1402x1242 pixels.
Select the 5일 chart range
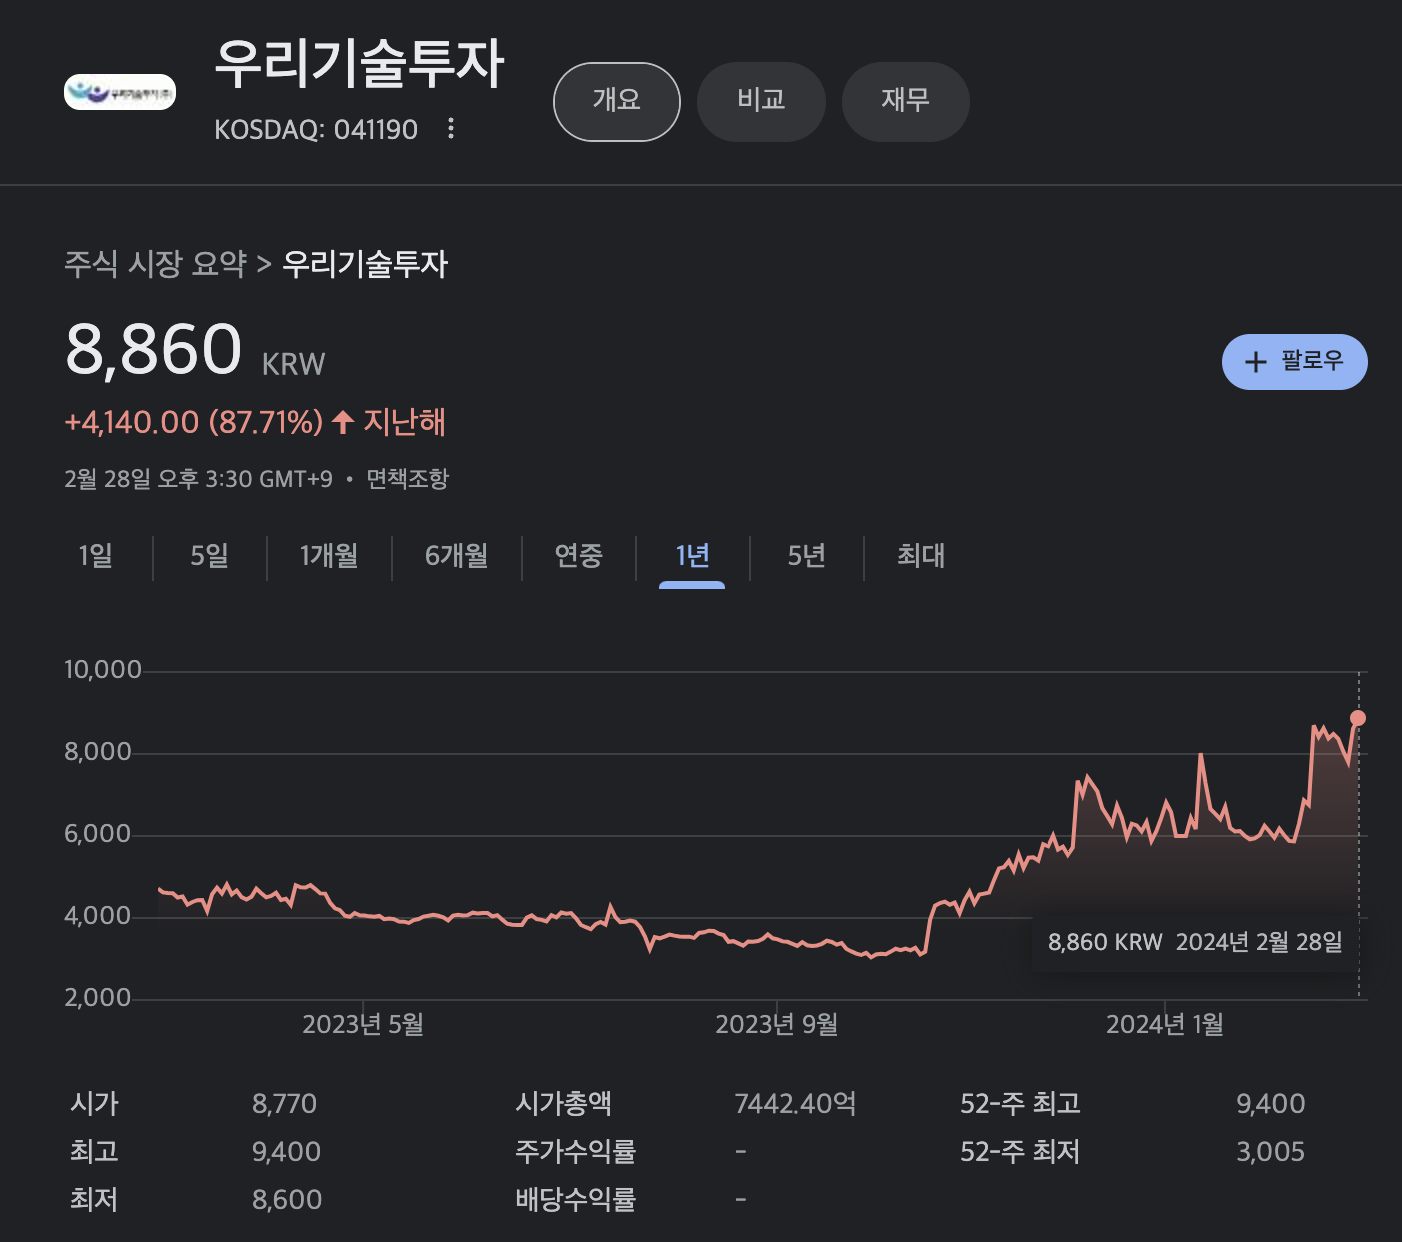[210, 556]
